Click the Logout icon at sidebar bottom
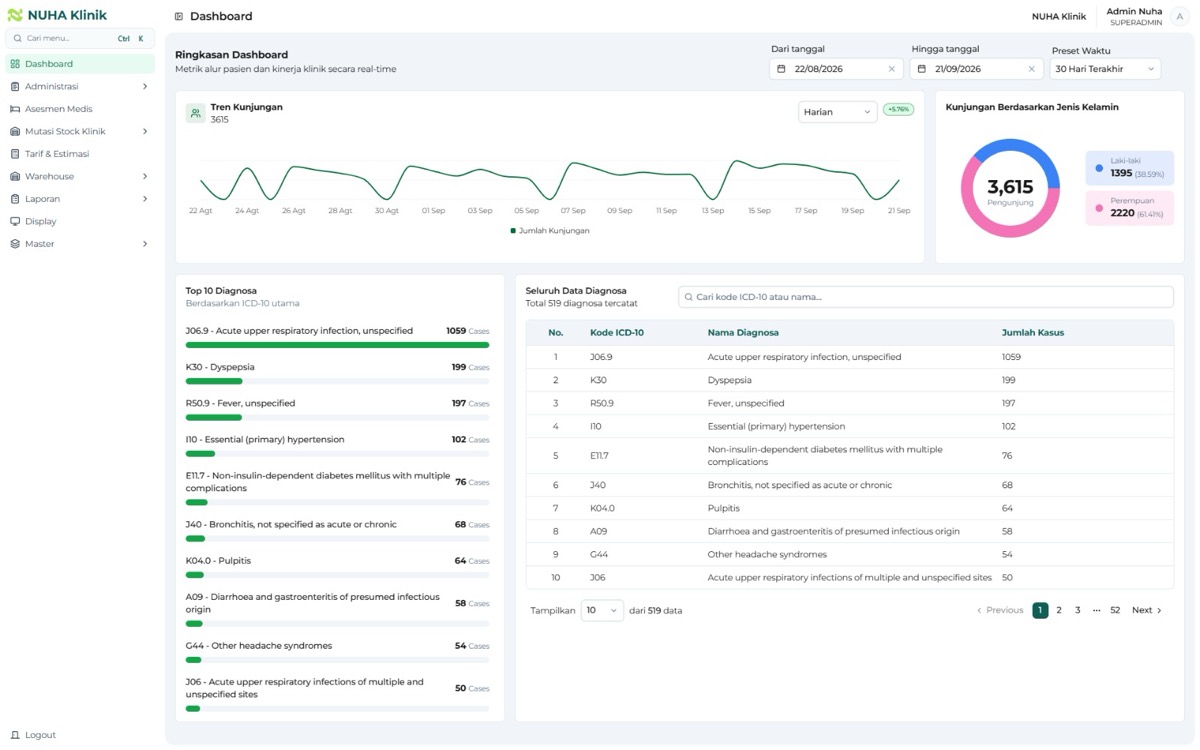 (x=15, y=735)
